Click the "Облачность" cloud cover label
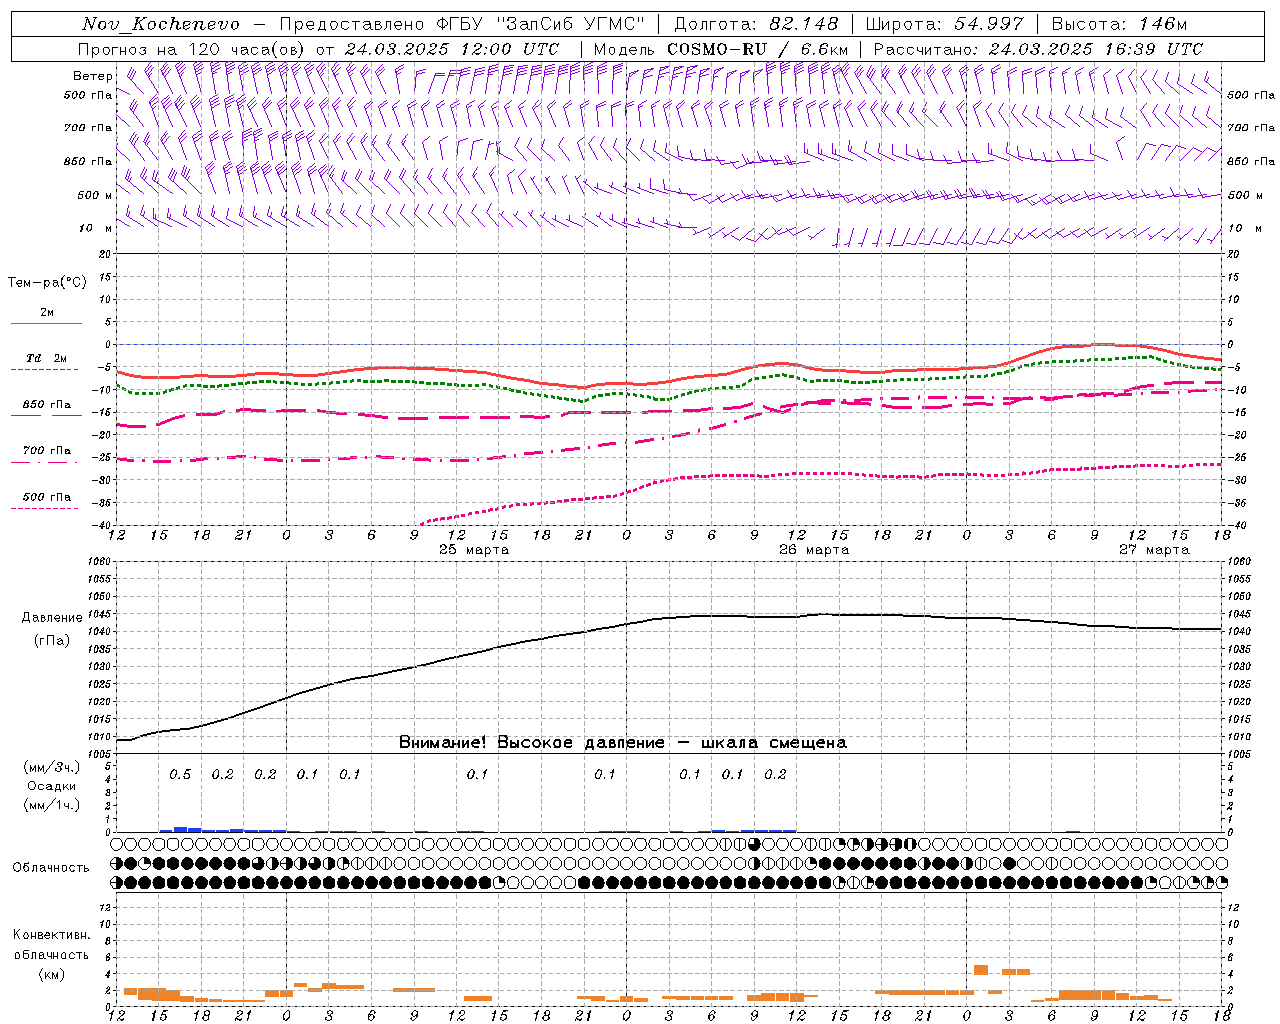1280x1024 pixels. [51, 868]
